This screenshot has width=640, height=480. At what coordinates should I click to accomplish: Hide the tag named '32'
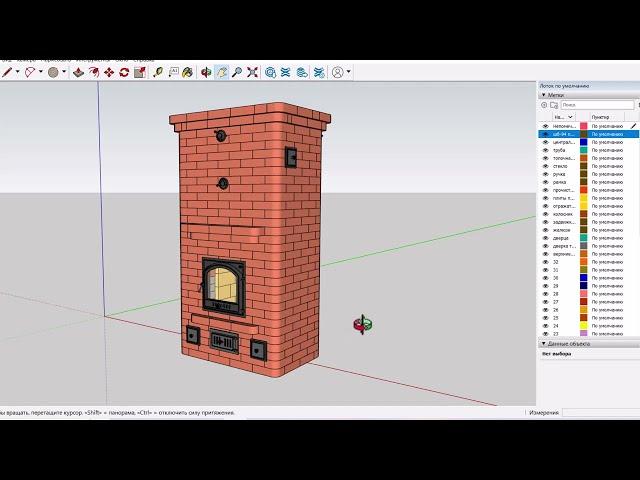[545, 262]
